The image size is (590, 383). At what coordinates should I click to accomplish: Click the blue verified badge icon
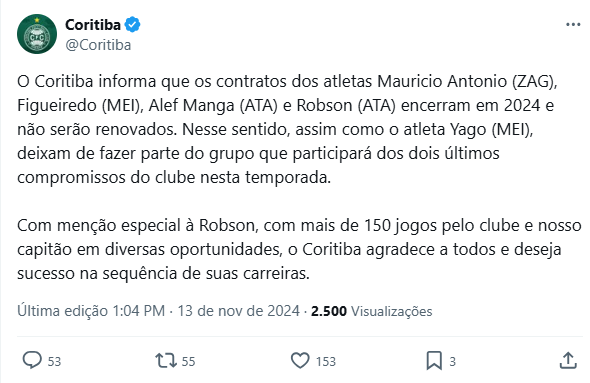[x=132, y=25]
